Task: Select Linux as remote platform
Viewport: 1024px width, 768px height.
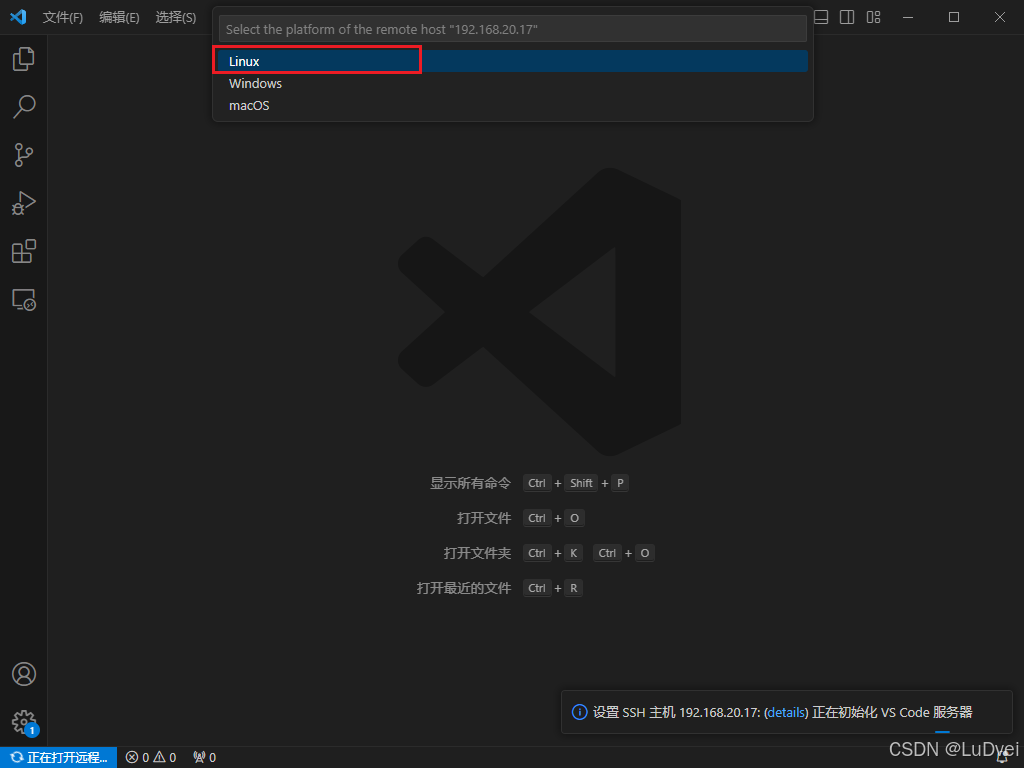Action: 513,61
